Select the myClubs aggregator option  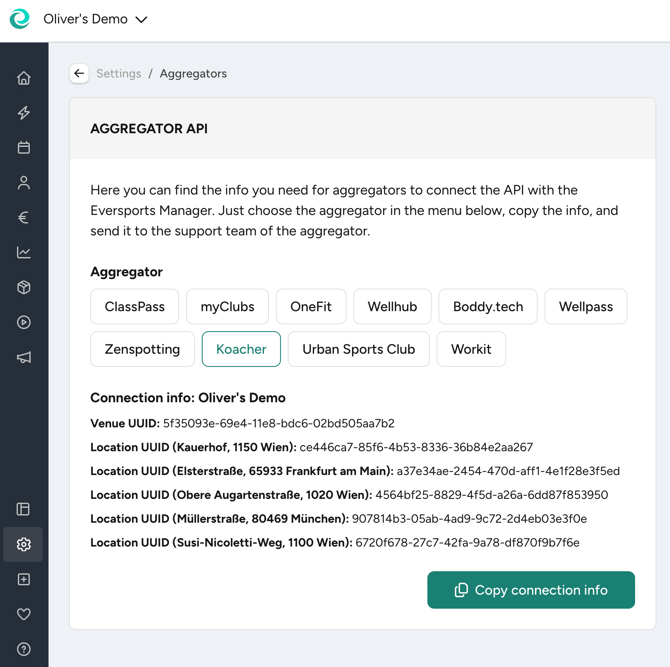(227, 306)
